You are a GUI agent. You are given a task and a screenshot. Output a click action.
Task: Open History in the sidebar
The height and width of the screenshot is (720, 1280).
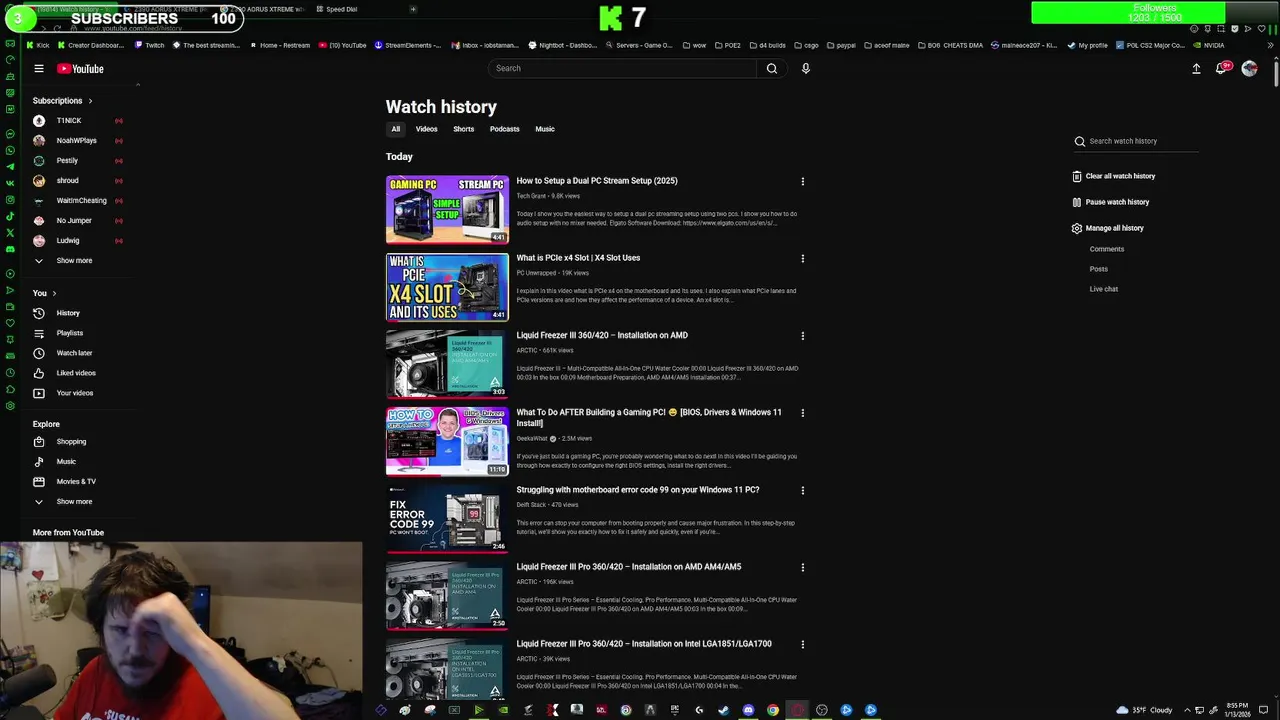(x=68, y=313)
